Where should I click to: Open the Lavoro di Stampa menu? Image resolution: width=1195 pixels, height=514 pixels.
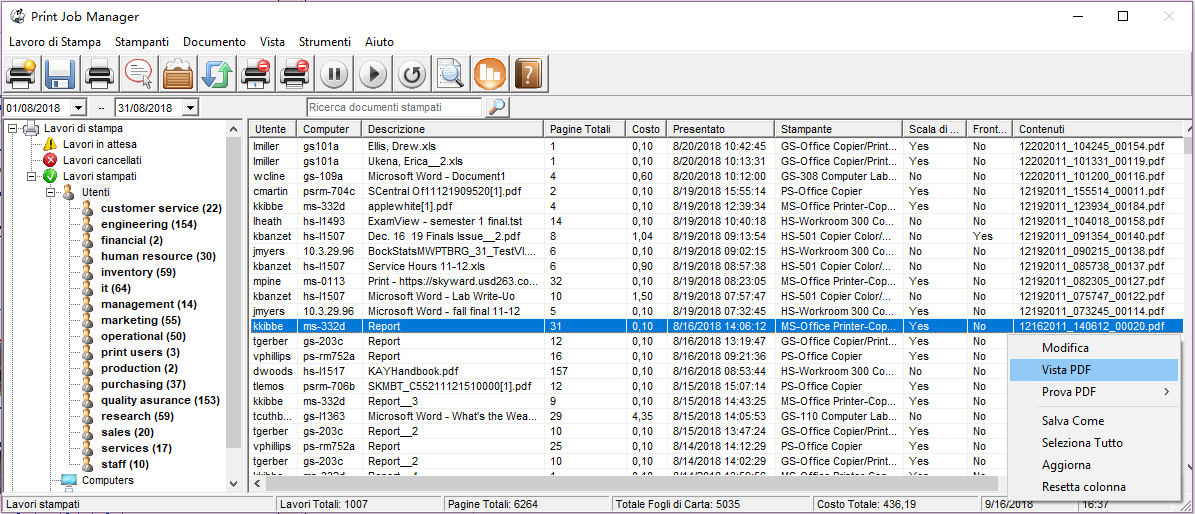(55, 42)
